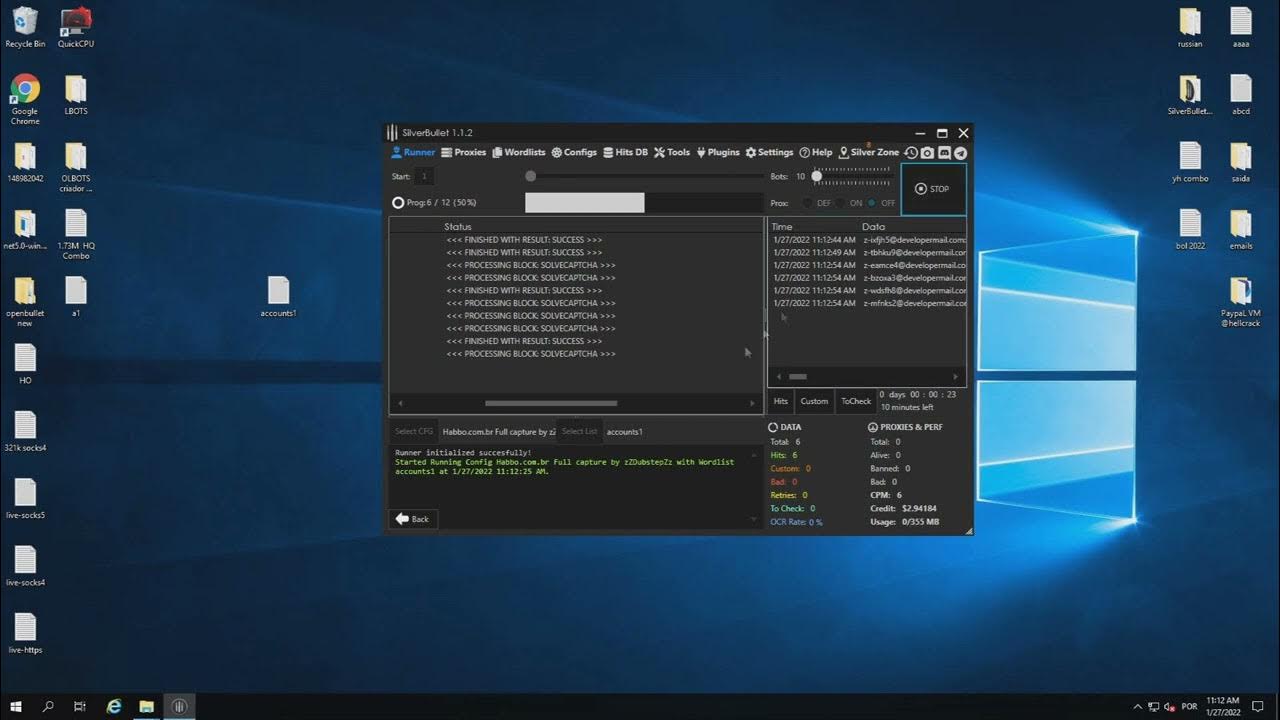Select the z-wdsfh8@developermail.com hit row

click(867, 290)
